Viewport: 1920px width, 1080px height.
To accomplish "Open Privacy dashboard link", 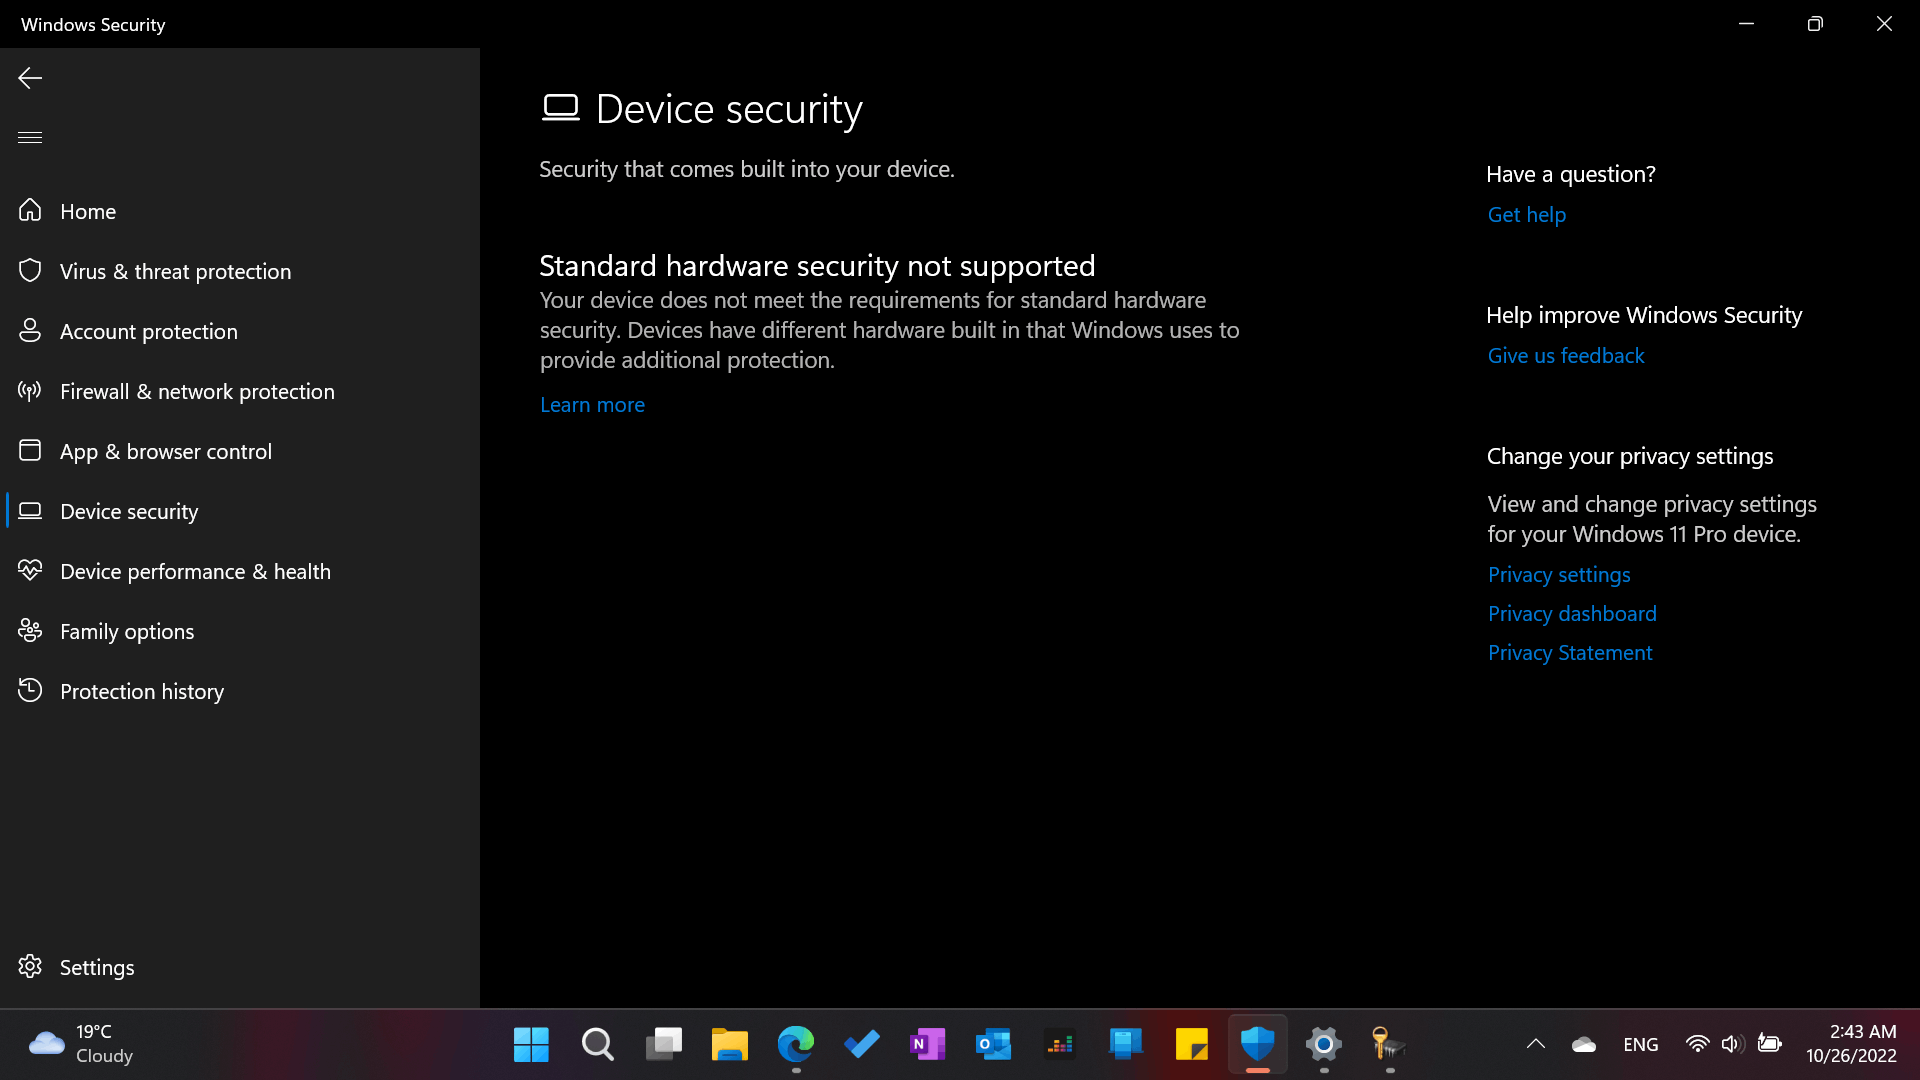I will pyautogui.click(x=1571, y=613).
